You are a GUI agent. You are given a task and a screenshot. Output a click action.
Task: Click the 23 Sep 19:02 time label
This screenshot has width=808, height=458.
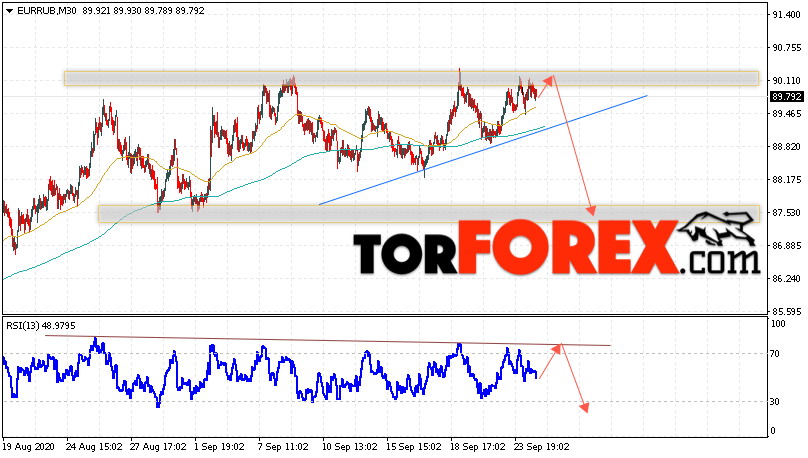[542, 447]
